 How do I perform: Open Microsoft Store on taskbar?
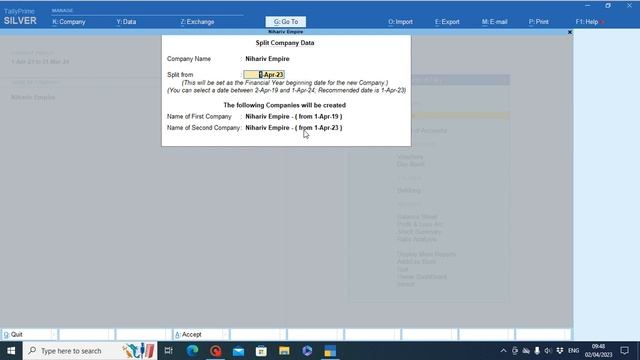coord(261,351)
